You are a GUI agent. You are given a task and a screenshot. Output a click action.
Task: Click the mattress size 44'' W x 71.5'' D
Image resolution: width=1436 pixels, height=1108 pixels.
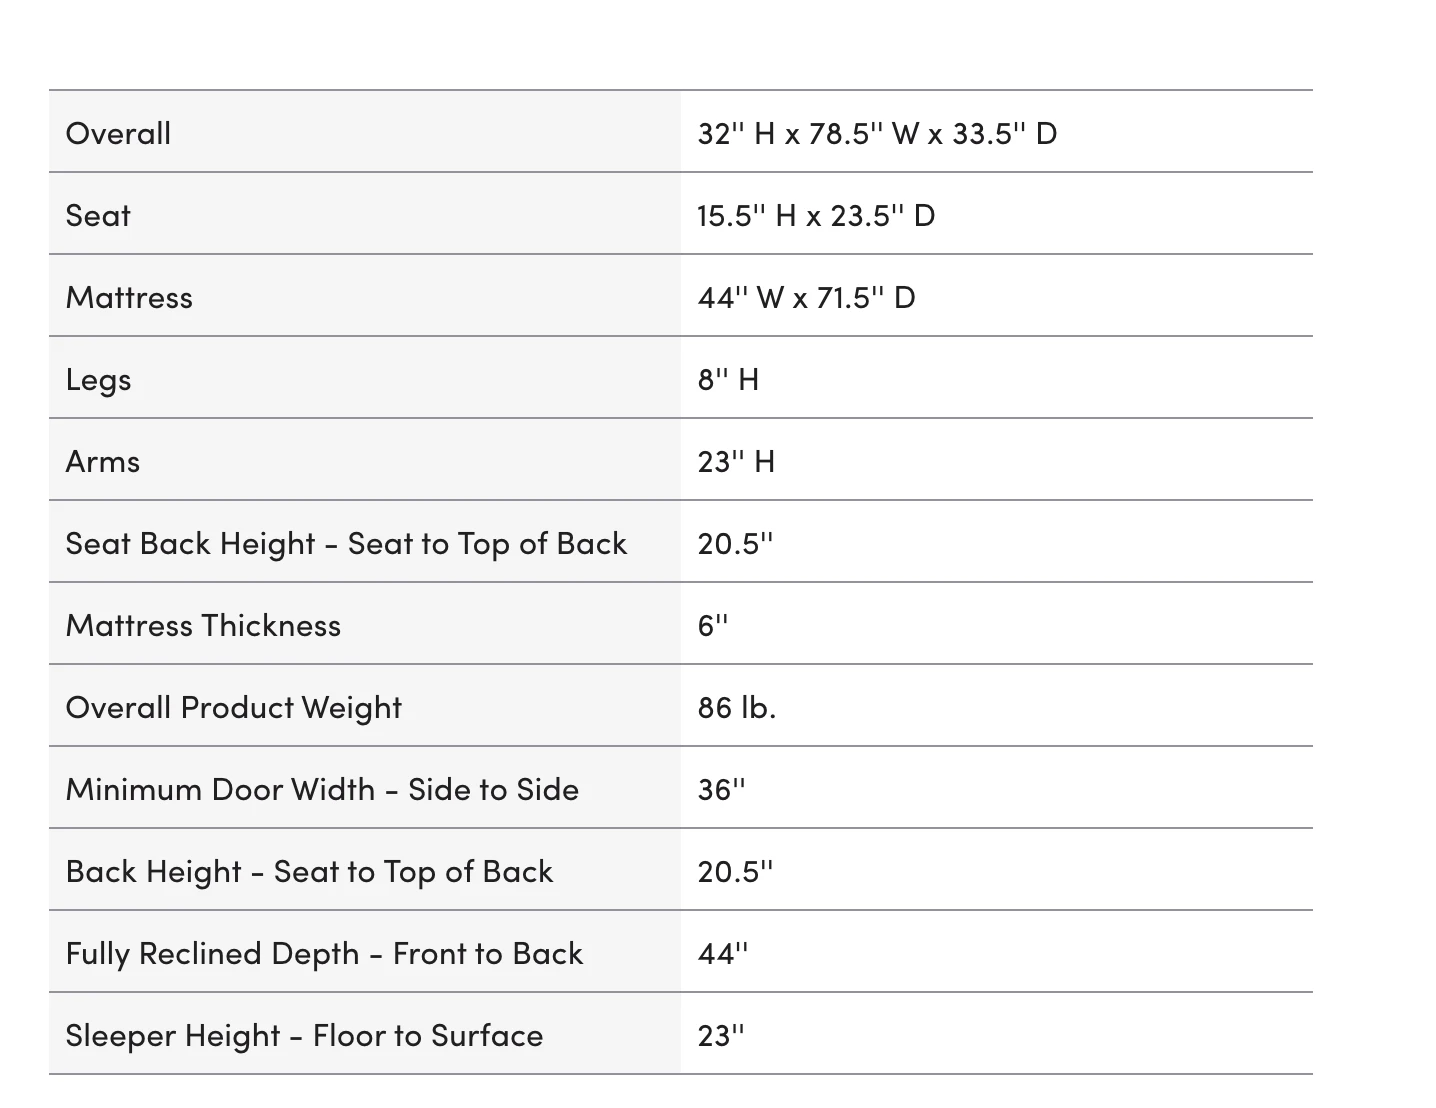pyautogui.click(x=806, y=297)
